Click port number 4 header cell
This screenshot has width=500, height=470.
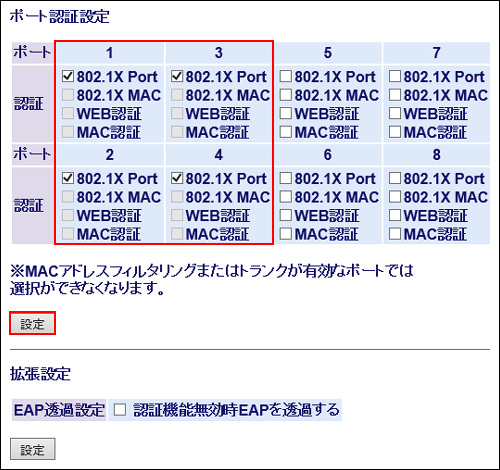click(219, 155)
